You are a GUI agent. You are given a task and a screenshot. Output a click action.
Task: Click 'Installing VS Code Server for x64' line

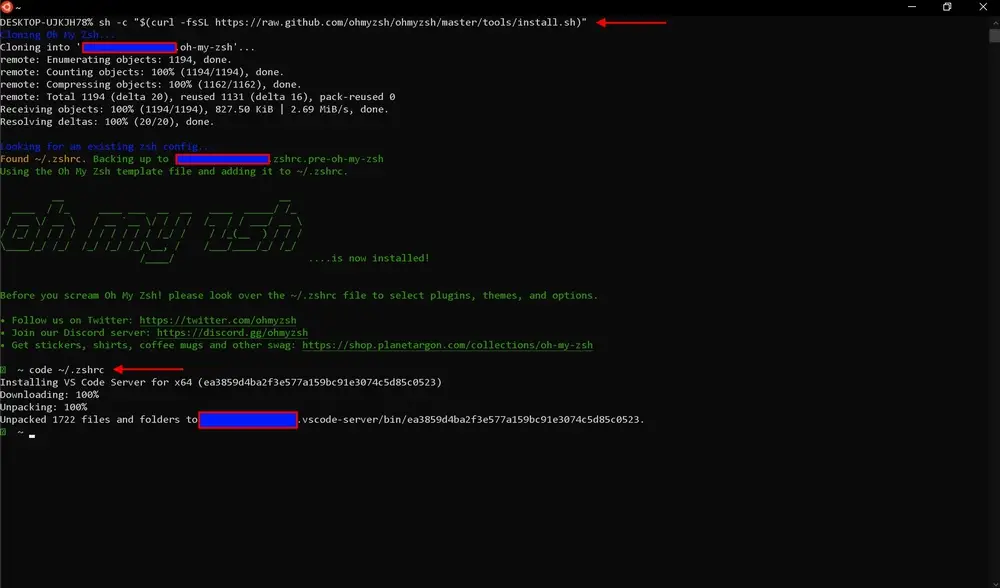point(221,382)
